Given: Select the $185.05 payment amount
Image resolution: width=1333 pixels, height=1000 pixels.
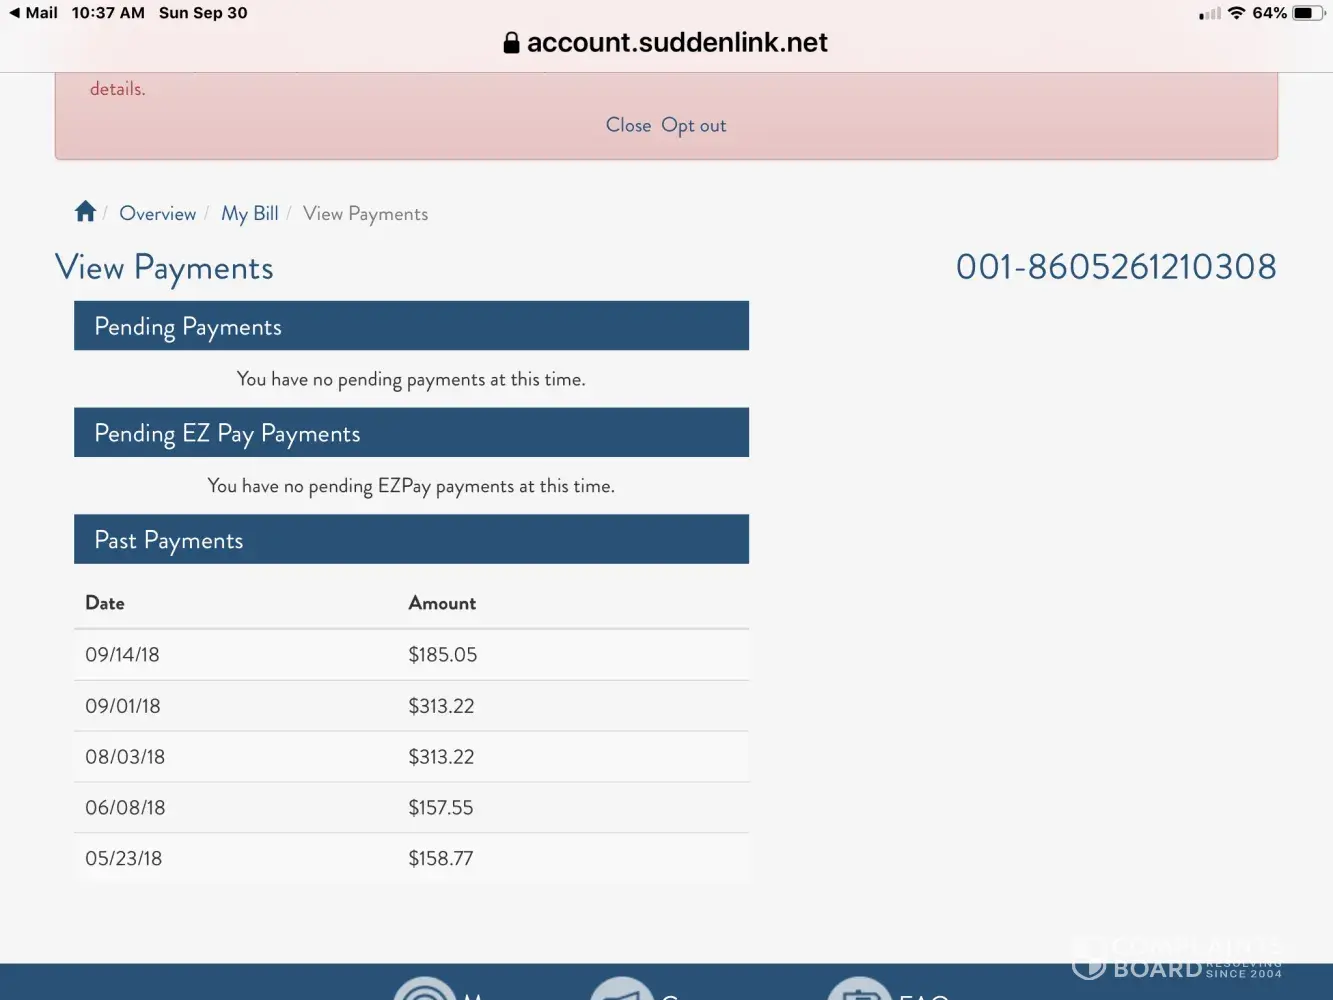Looking at the screenshot, I should [443, 655].
